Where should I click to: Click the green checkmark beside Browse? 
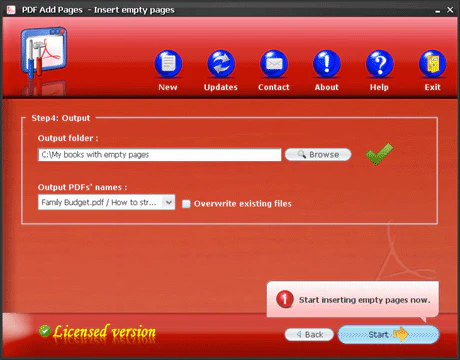(379, 154)
